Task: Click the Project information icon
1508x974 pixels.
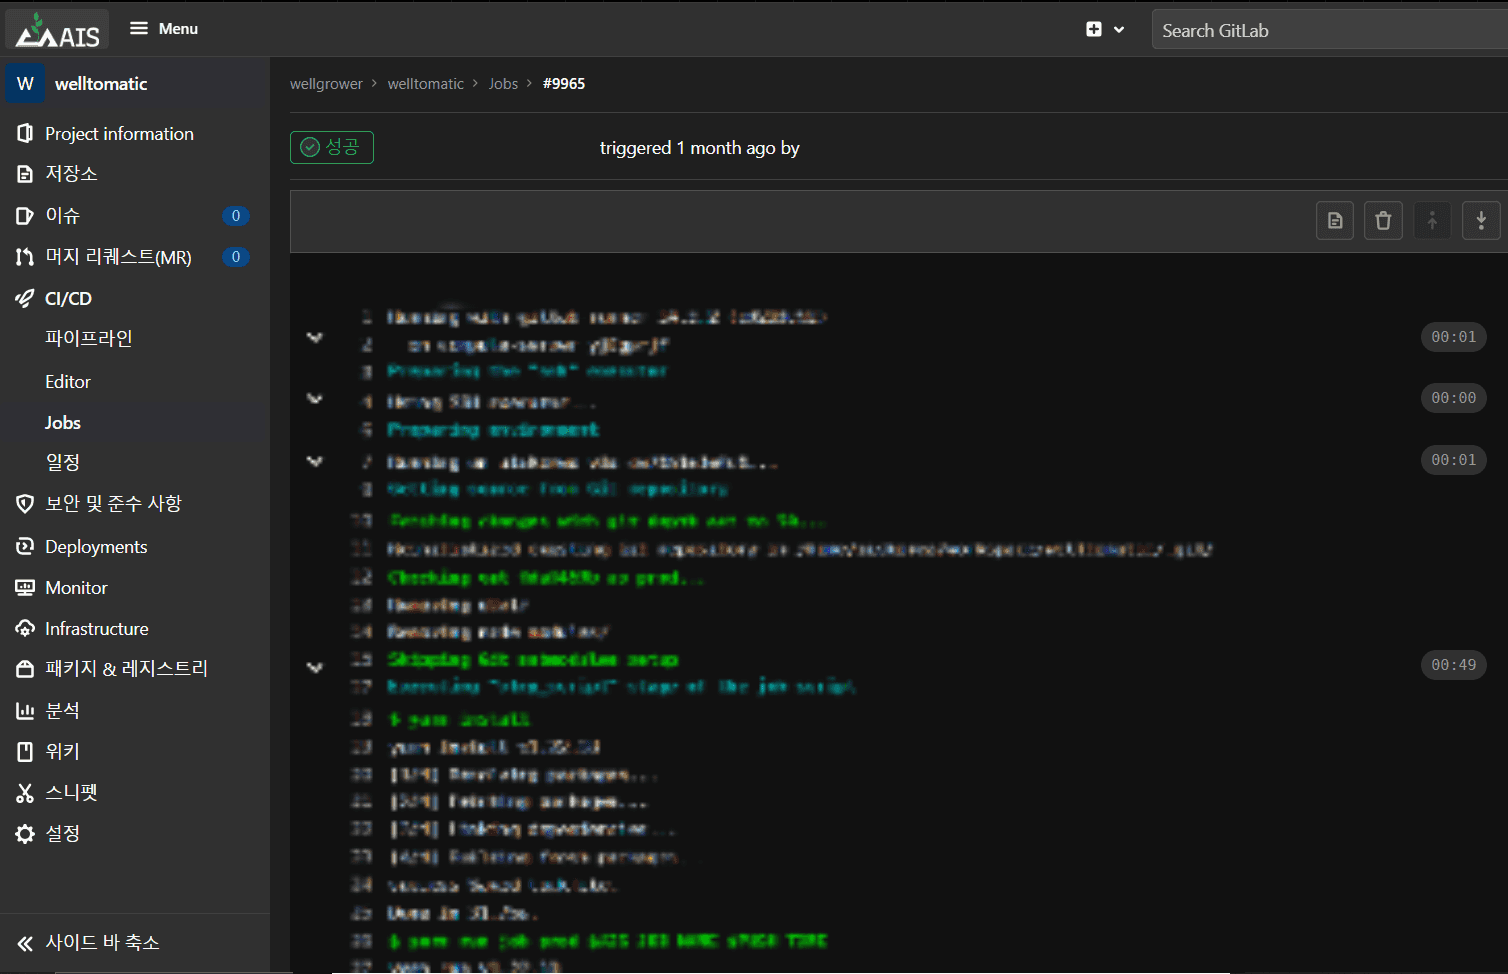Action: point(25,134)
